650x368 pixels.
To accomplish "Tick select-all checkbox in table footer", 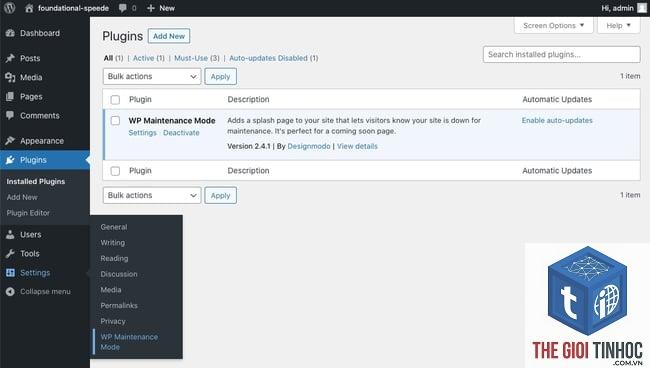I will (115, 171).
